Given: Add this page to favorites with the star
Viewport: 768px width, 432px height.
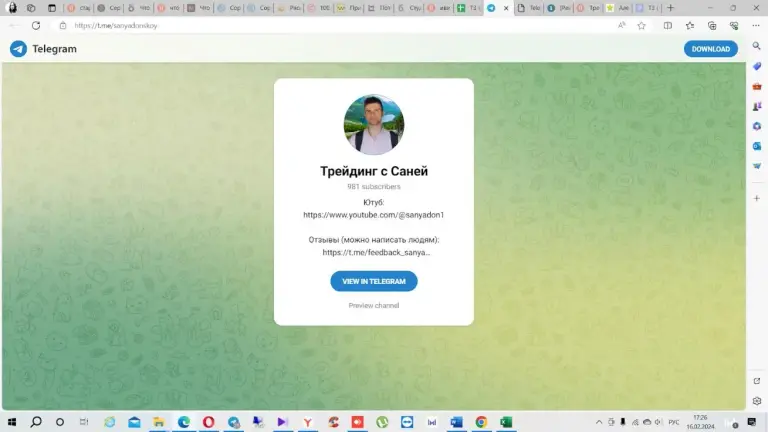Looking at the screenshot, I should point(641,25).
